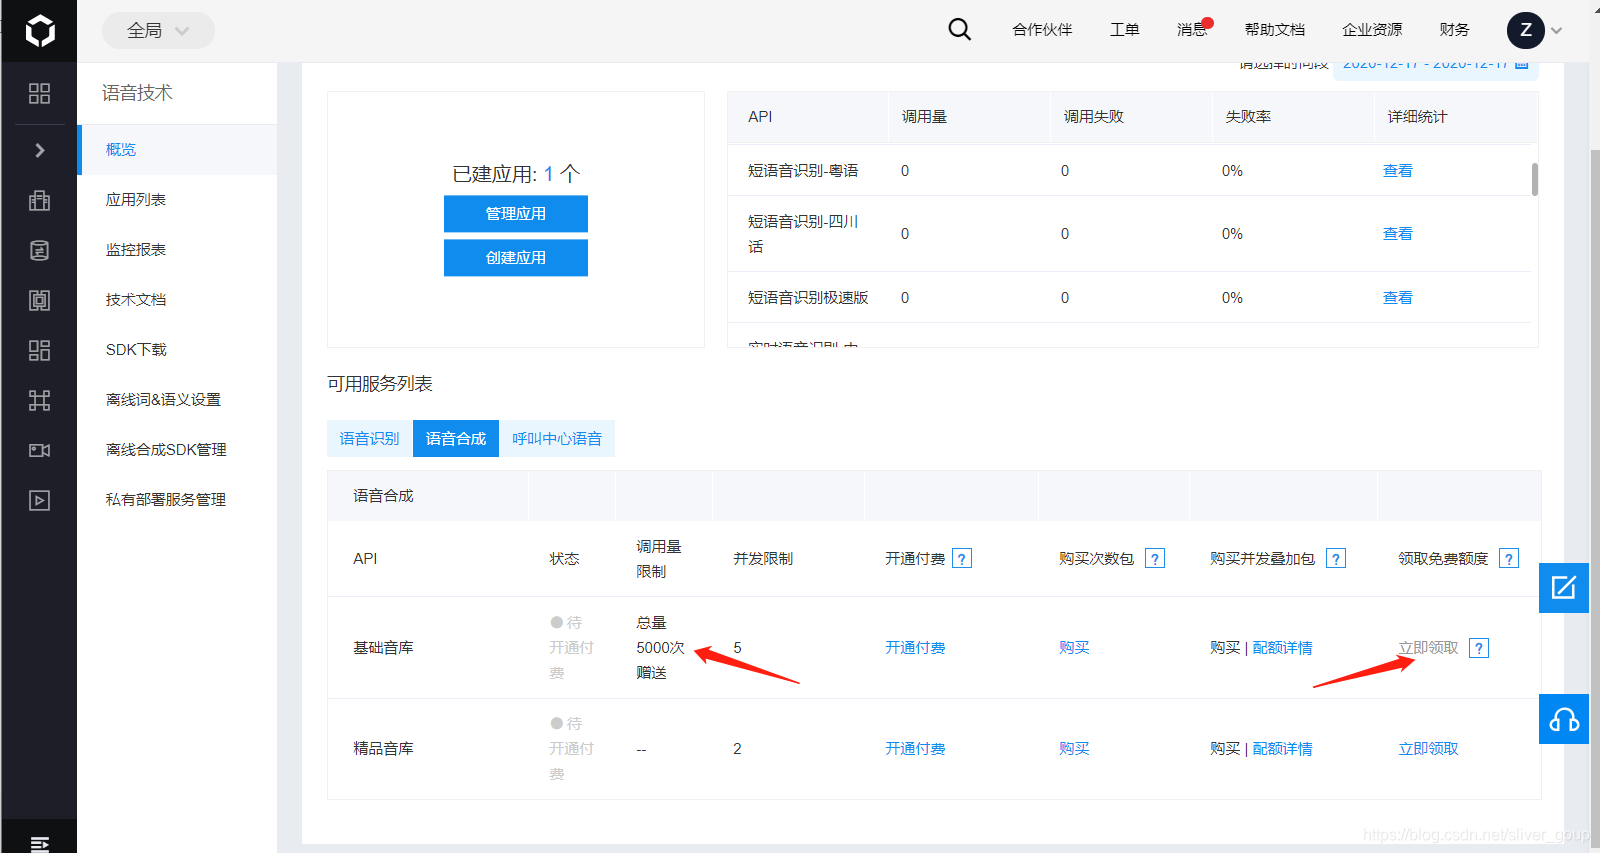Click 查看 for 短语音识别-粤语
This screenshot has width=1600, height=853.
tap(1397, 171)
